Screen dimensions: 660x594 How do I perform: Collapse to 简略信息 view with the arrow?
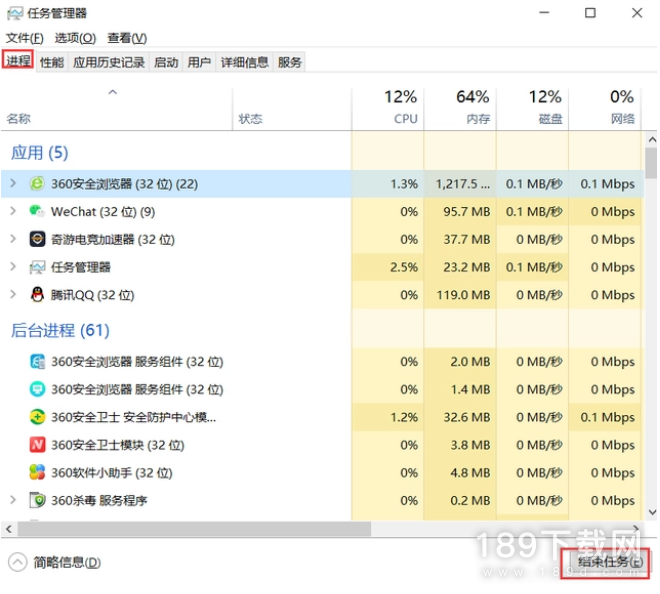(x=17, y=562)
